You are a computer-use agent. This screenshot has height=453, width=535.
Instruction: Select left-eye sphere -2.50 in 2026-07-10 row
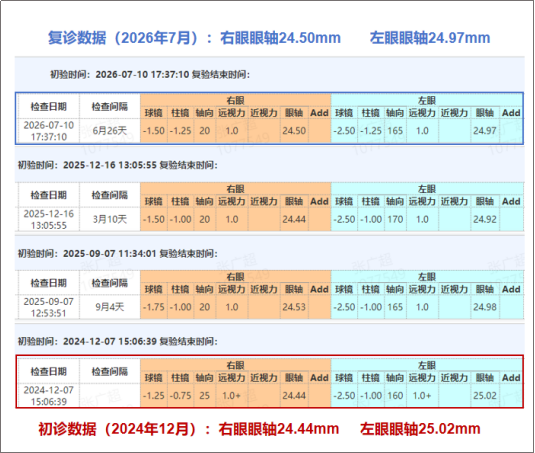pos(344,131)
